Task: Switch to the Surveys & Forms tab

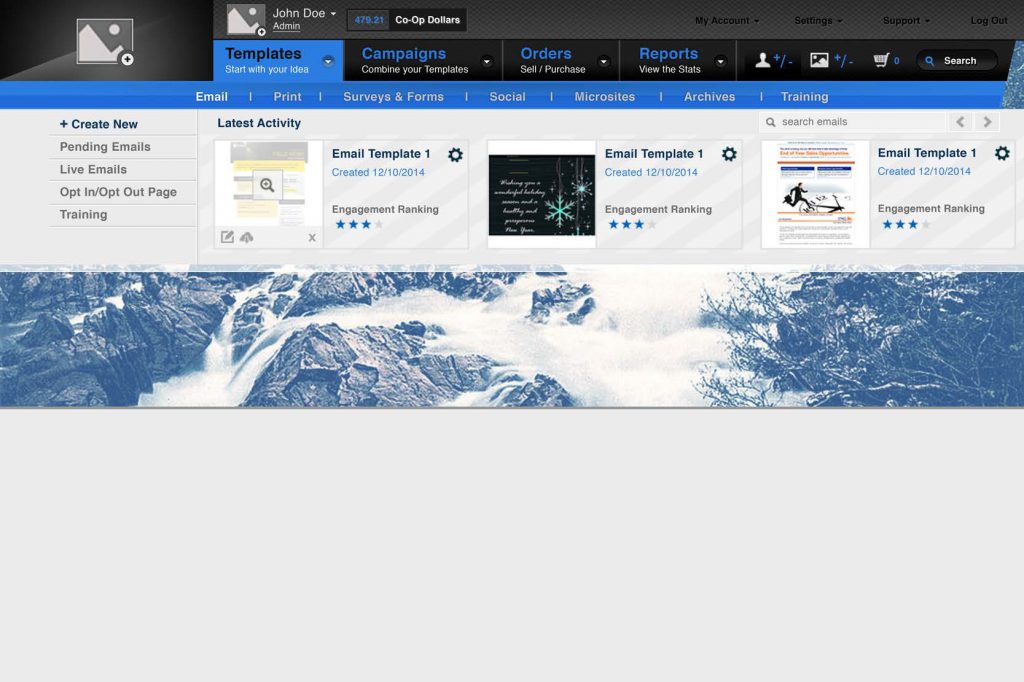Action: 393,97
